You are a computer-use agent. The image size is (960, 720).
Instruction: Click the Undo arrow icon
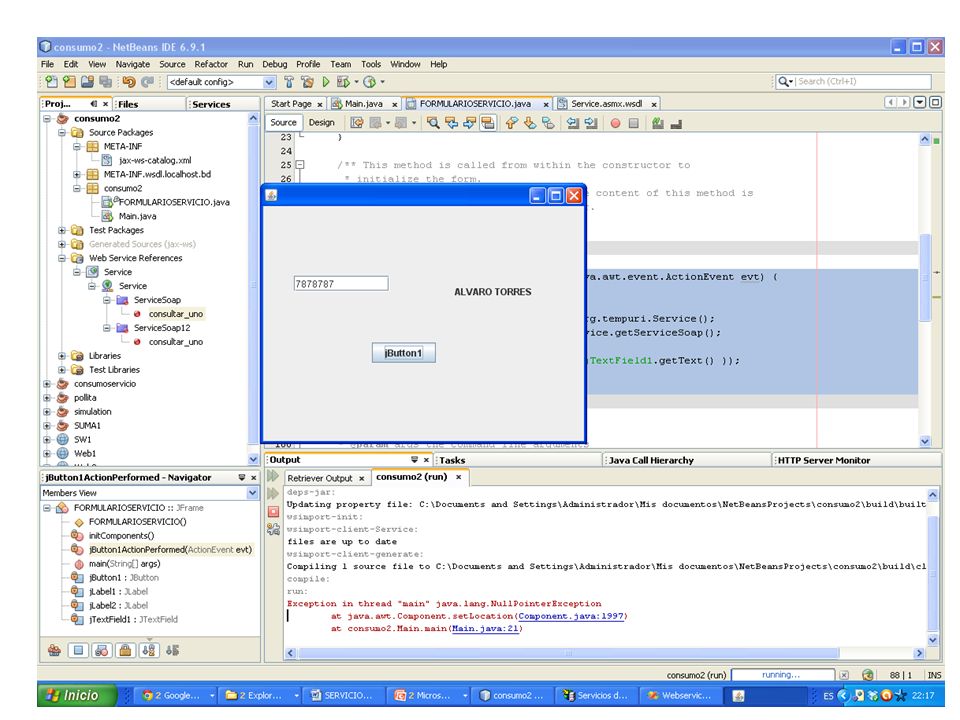point(129,81)
